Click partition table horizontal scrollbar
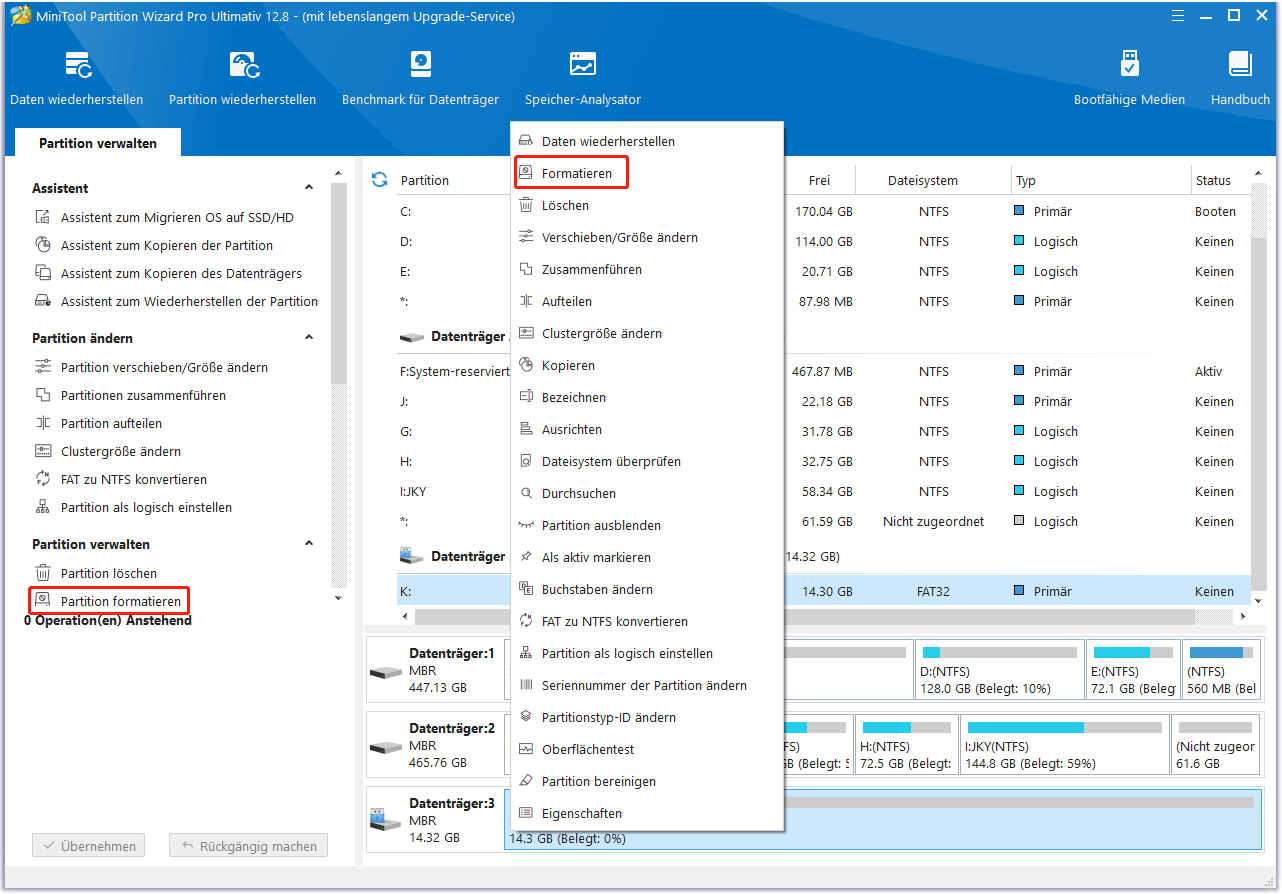 pos(804,617)
